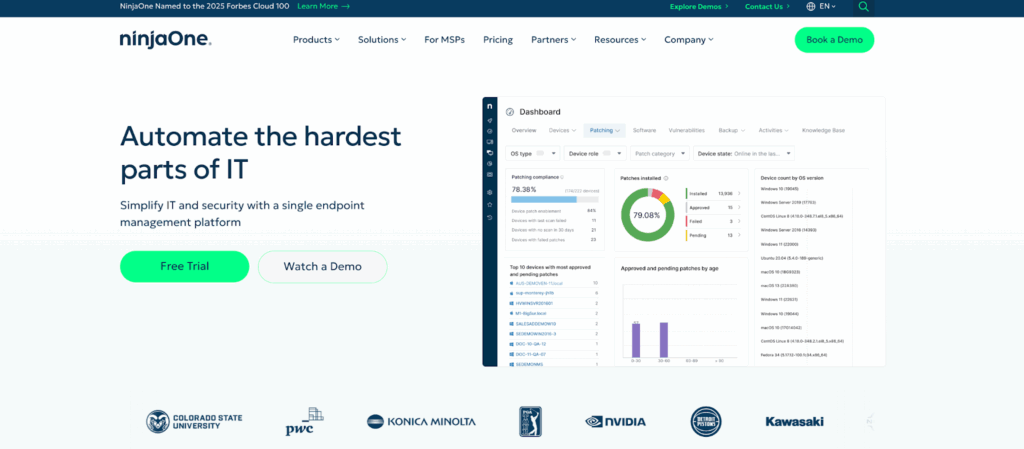Click the dashboard screenshot preview image
This screenshot has height=449, width=1024.
point(684,232)
